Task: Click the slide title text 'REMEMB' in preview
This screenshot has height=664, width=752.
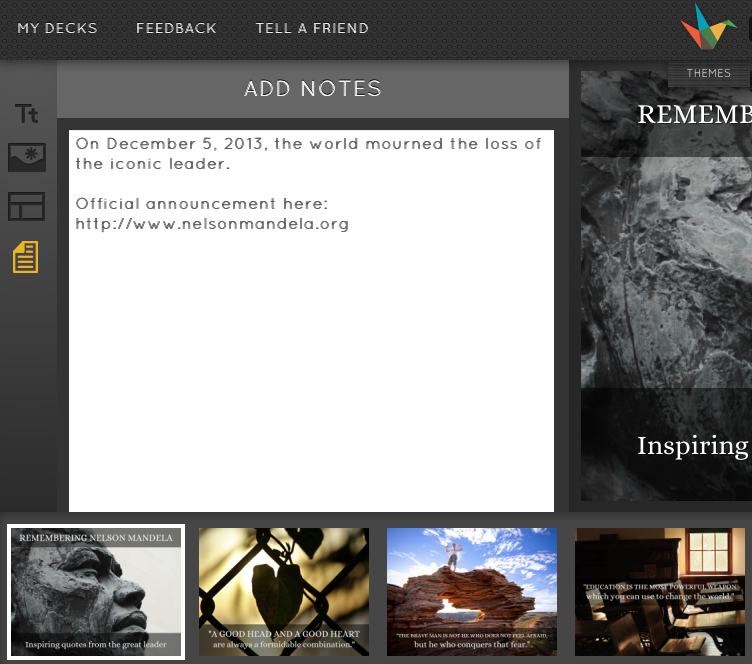Action: (694, 115)
